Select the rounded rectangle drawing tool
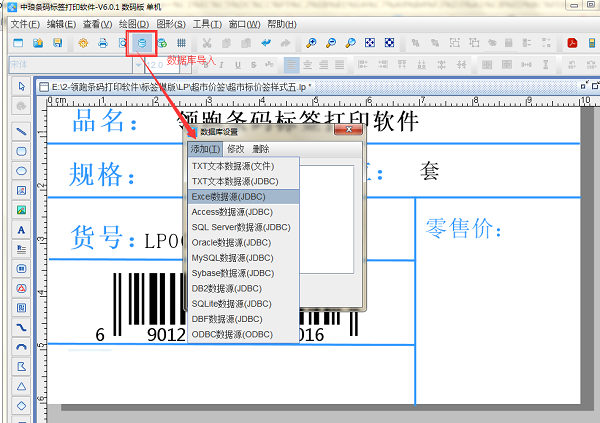 [21, 151]
